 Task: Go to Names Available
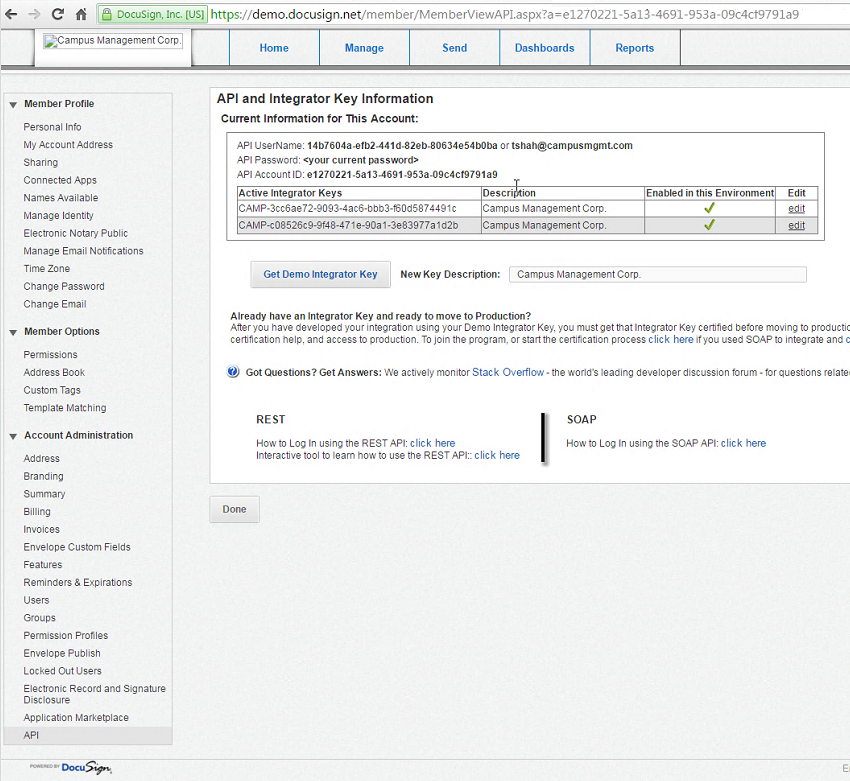(x=61, y=198)
